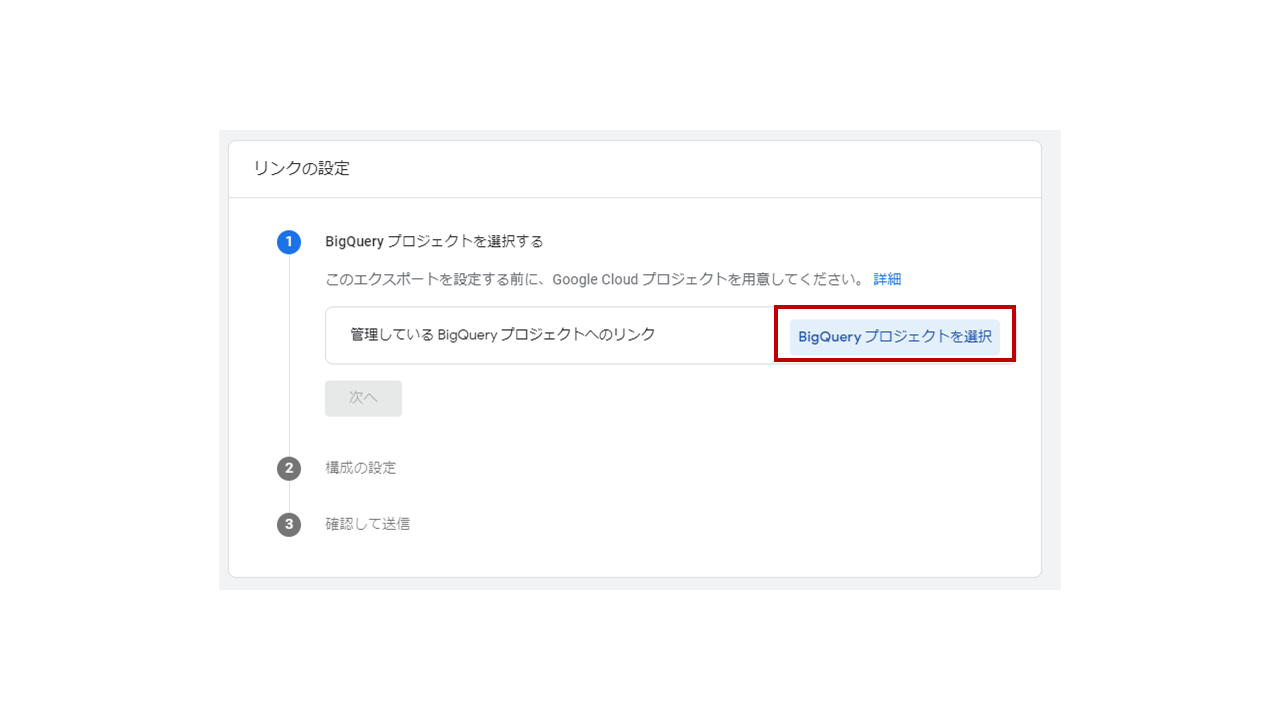Screen dimensions: 1280x720
Task: Jump to step 3 via its numbered icon
Action: click(289, 524)
